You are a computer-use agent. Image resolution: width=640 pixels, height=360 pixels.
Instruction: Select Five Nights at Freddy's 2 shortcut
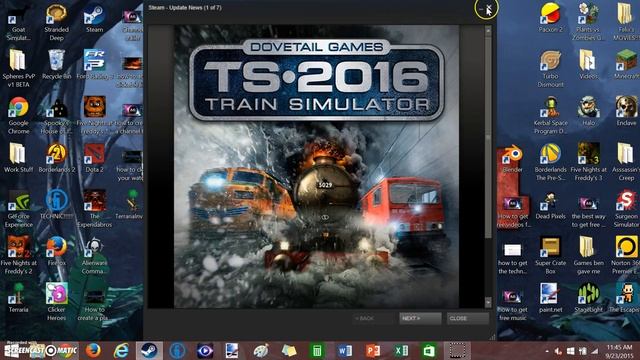pos(18,256)
